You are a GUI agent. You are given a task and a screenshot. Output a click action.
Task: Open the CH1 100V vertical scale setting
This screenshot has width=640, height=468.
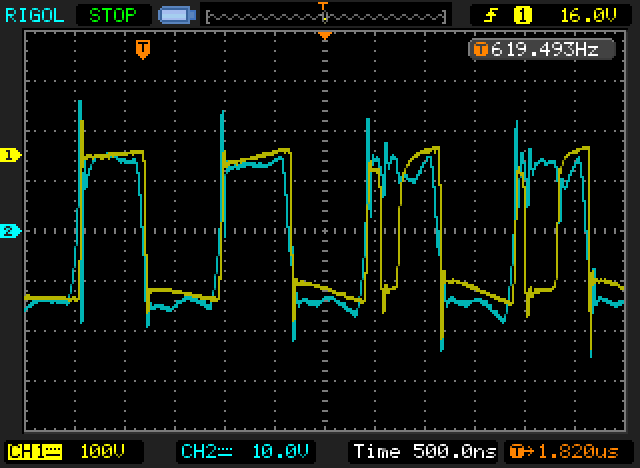tap(98, 450)
